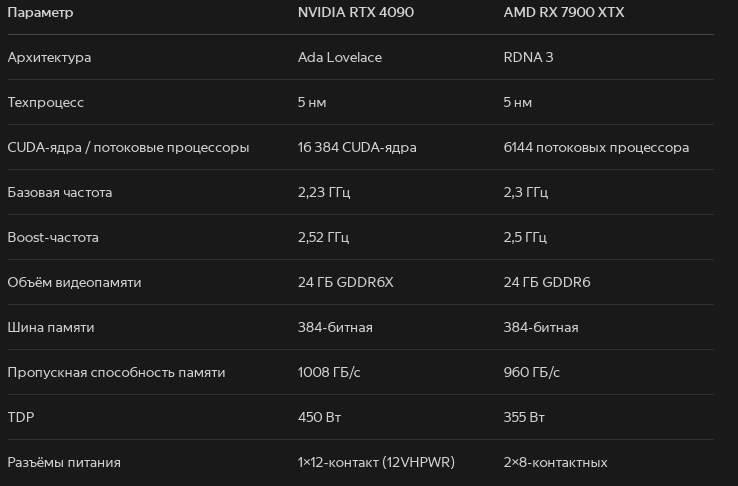Select the "1008 ГБ/с" bandwidth value
The image size is (738, 486).
pyautogui.click(x=329, y=372)
